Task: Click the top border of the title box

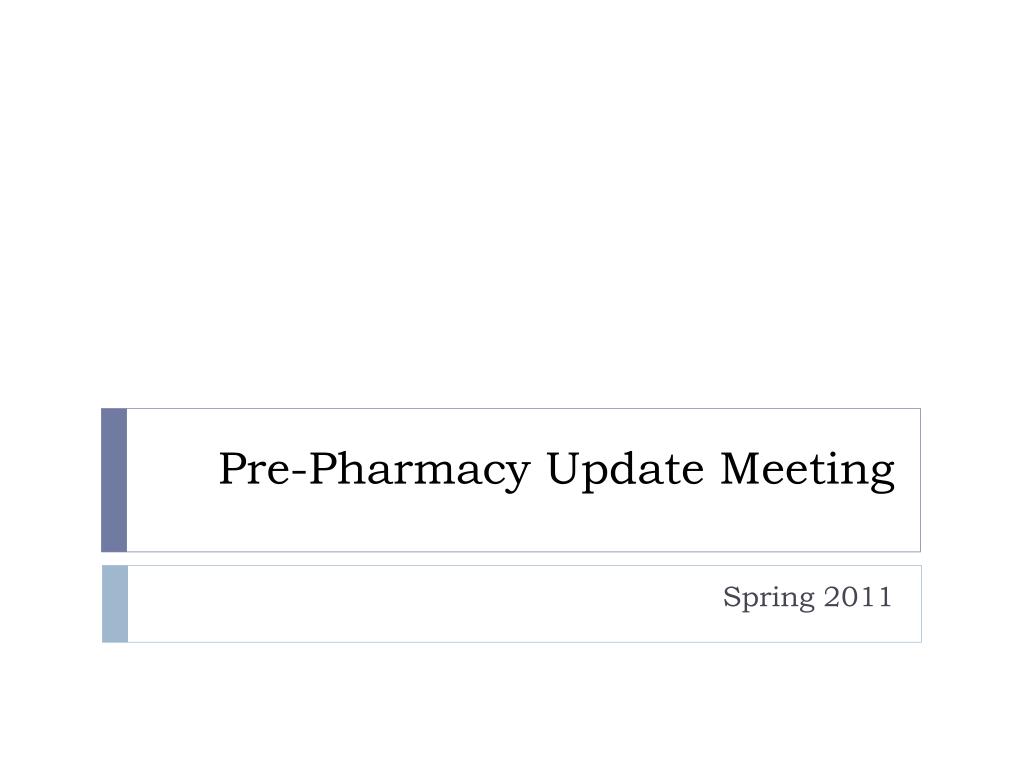Action: pos(520,408)
